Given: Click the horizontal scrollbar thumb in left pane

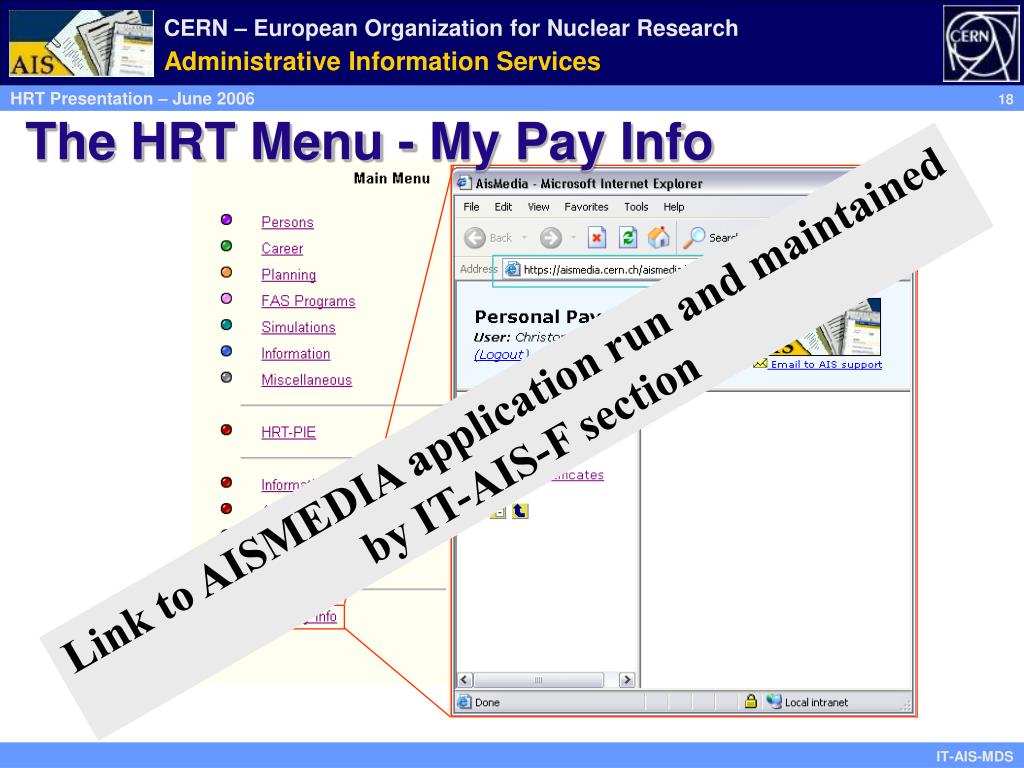Looking at the screenshot, I should point(538,680).
